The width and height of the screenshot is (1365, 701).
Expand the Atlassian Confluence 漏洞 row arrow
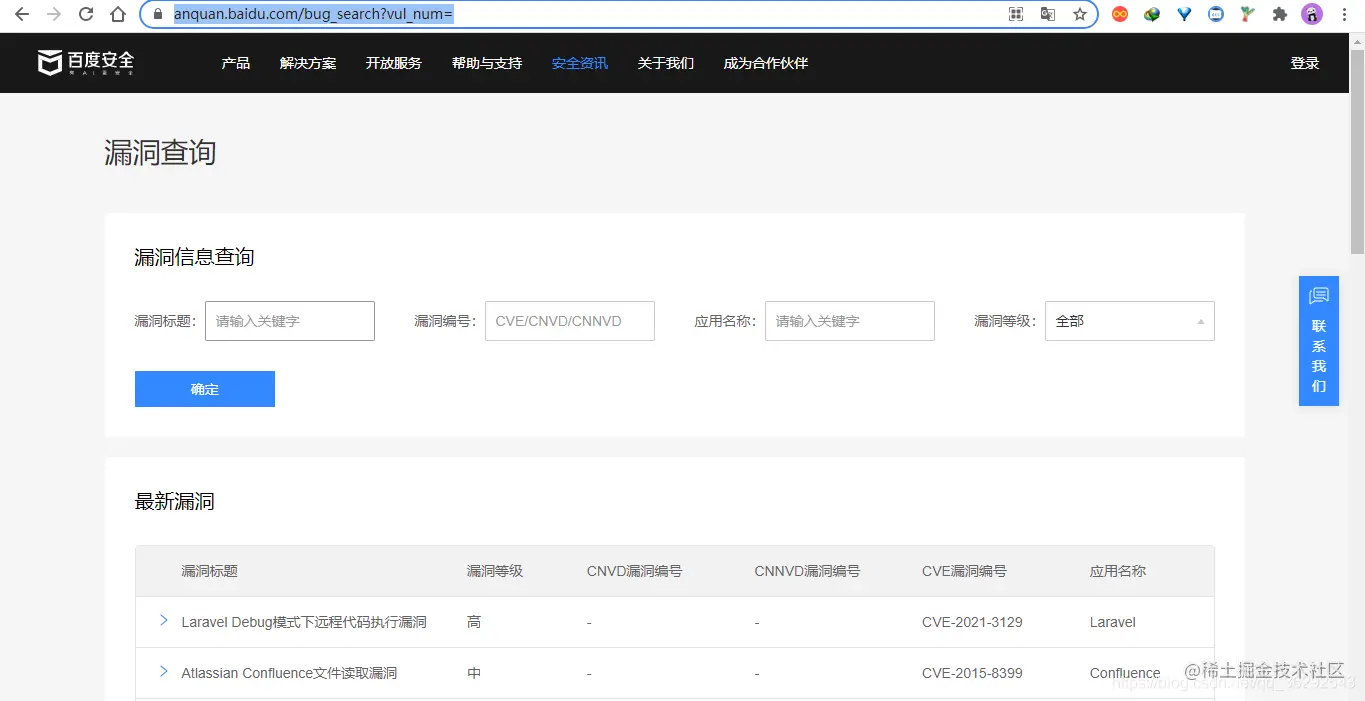pyautogui.click(x=163, y=672)
